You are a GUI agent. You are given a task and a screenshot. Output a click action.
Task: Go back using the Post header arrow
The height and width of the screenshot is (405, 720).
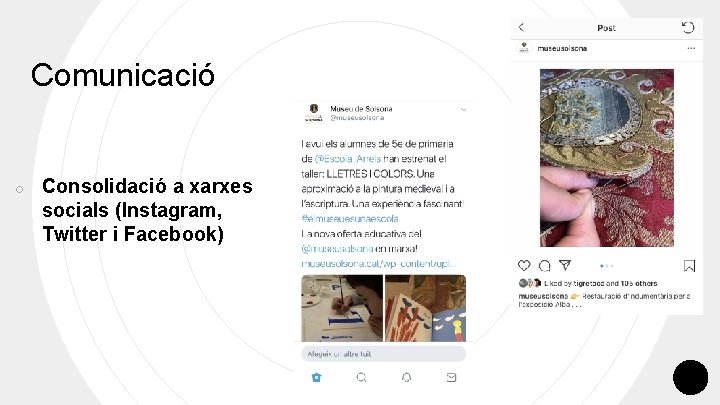(x=521, y=27)
